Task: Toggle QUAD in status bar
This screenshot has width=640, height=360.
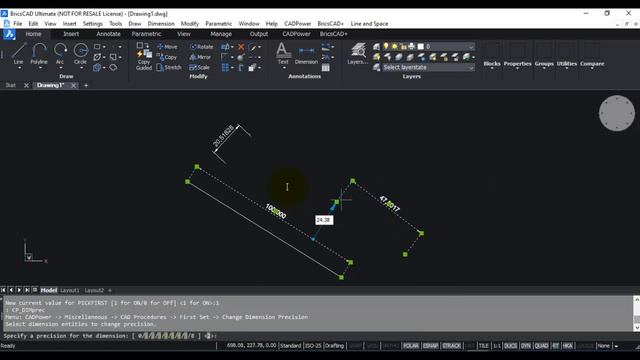Action: pos(542,346)
